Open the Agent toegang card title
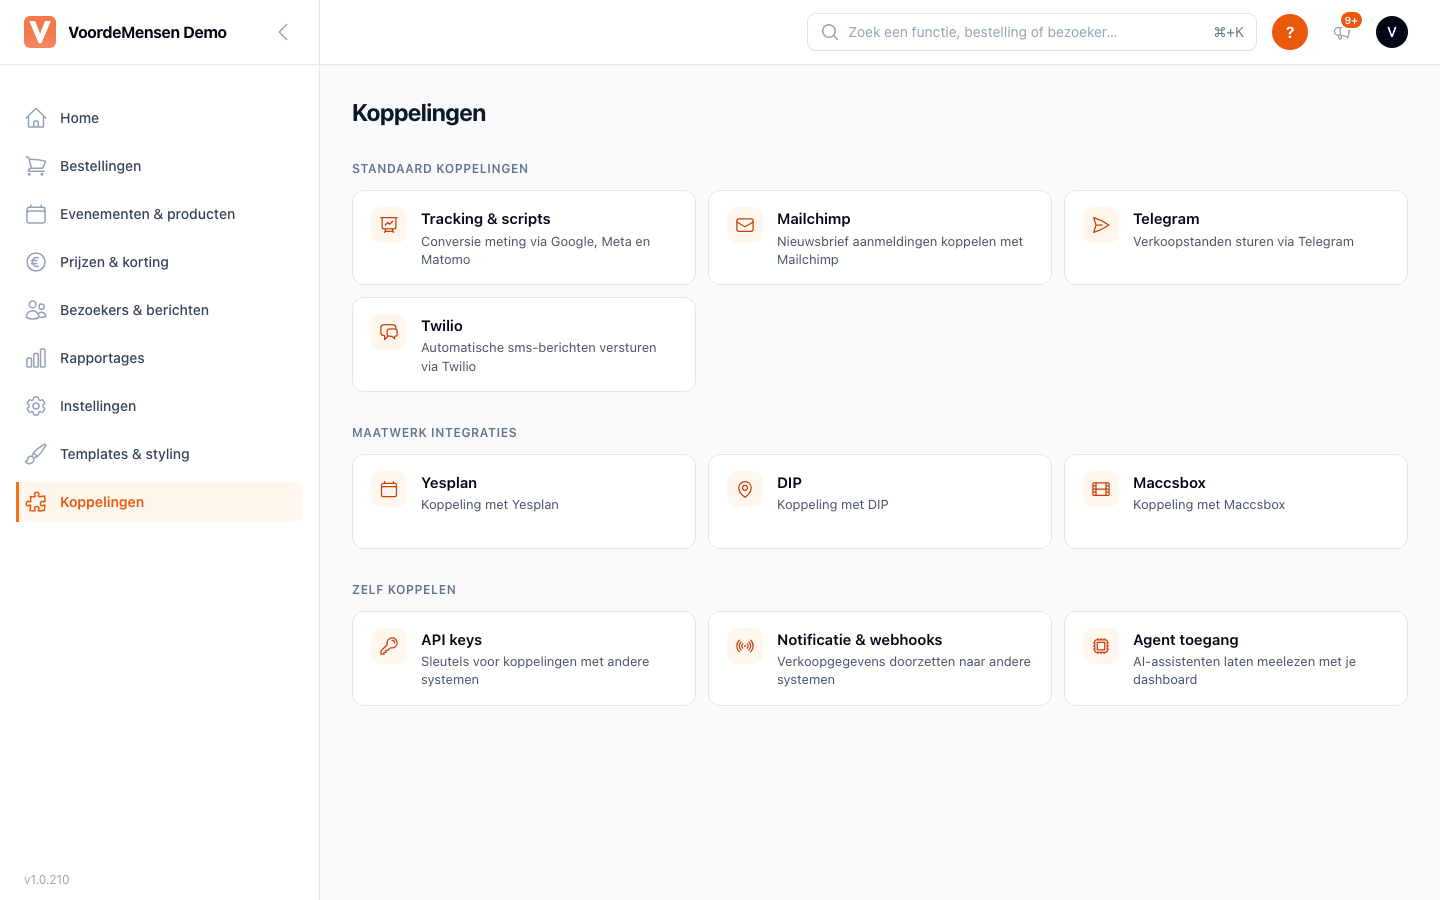The image size is (1440, 900). point(1186,640)
